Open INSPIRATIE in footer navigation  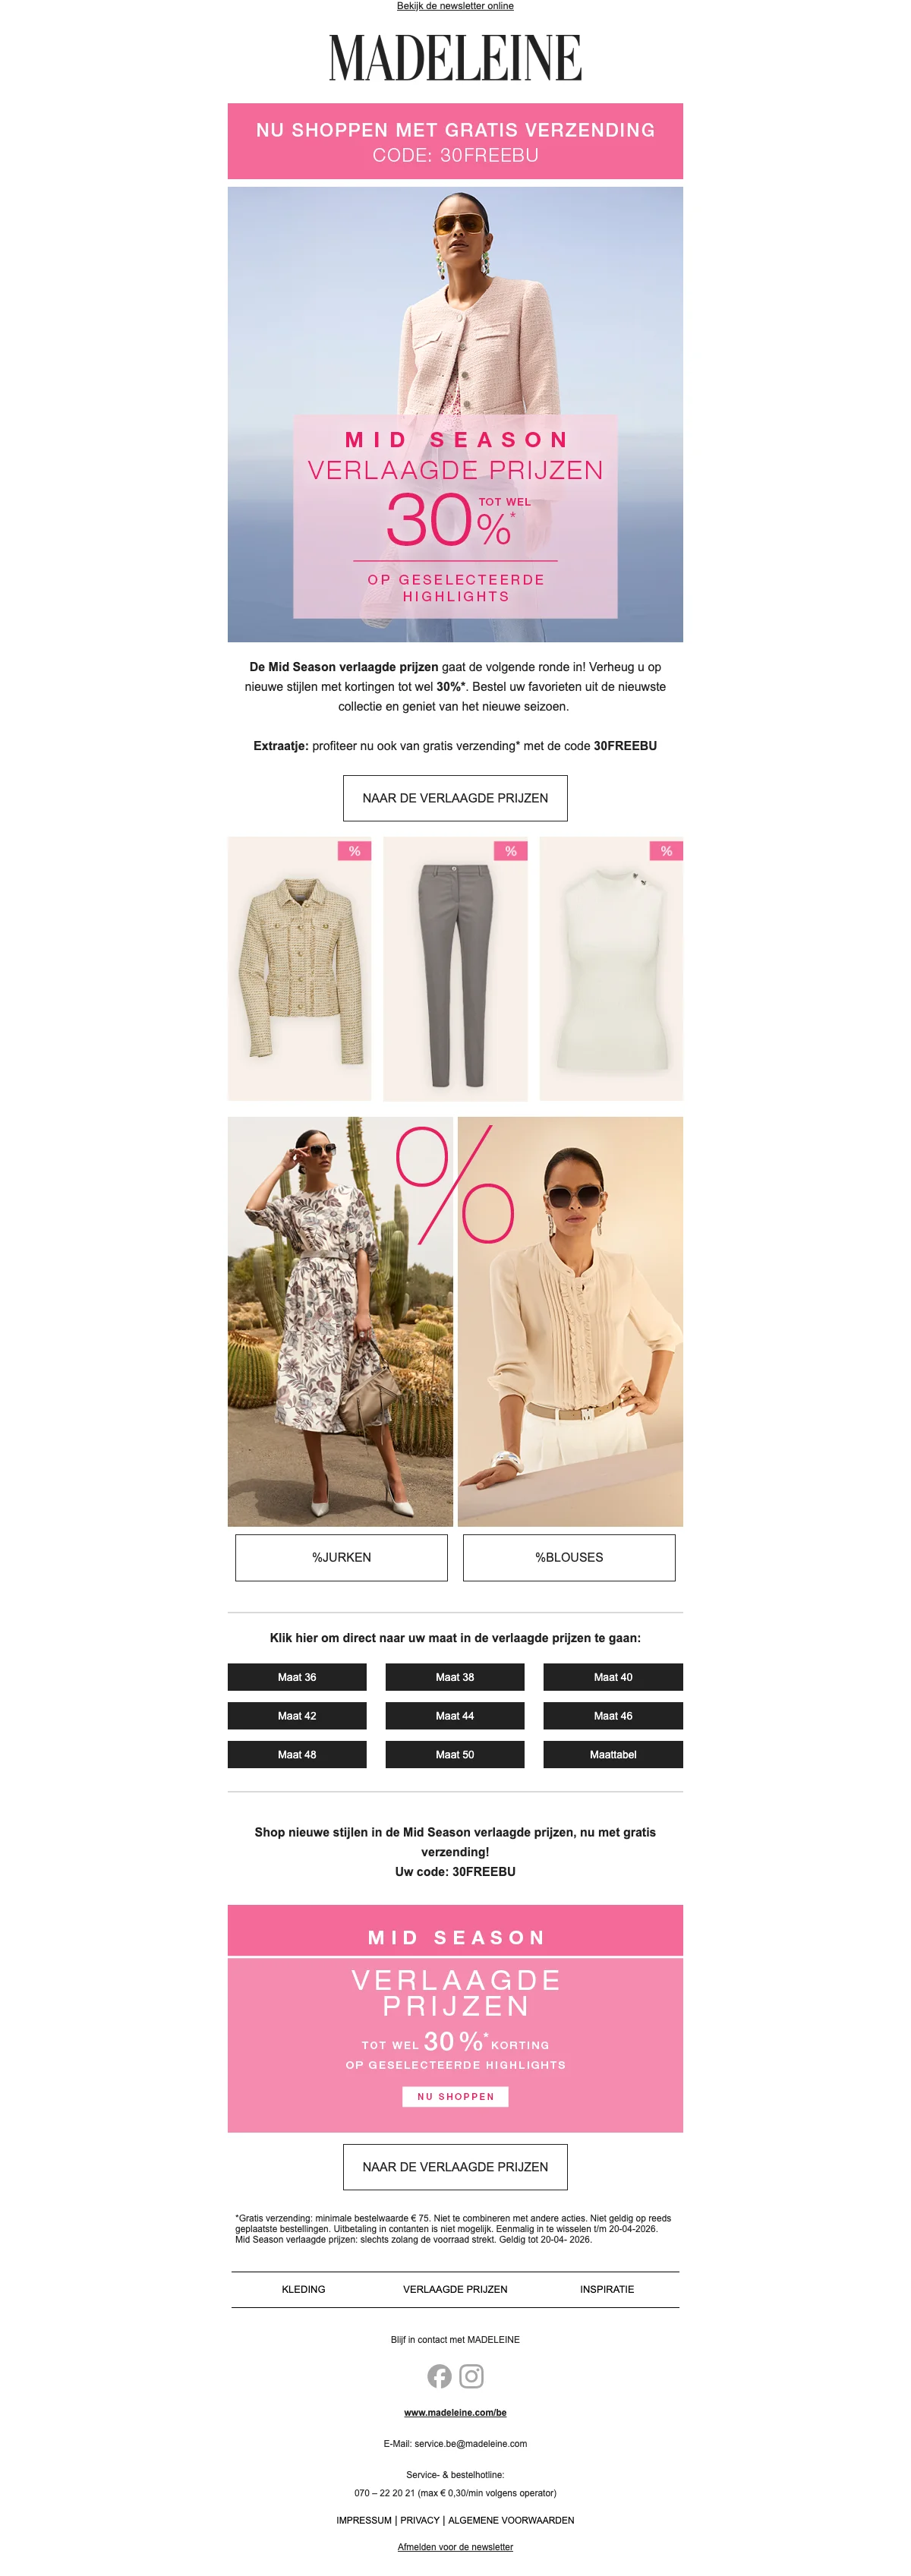[x=607, y=2289]
